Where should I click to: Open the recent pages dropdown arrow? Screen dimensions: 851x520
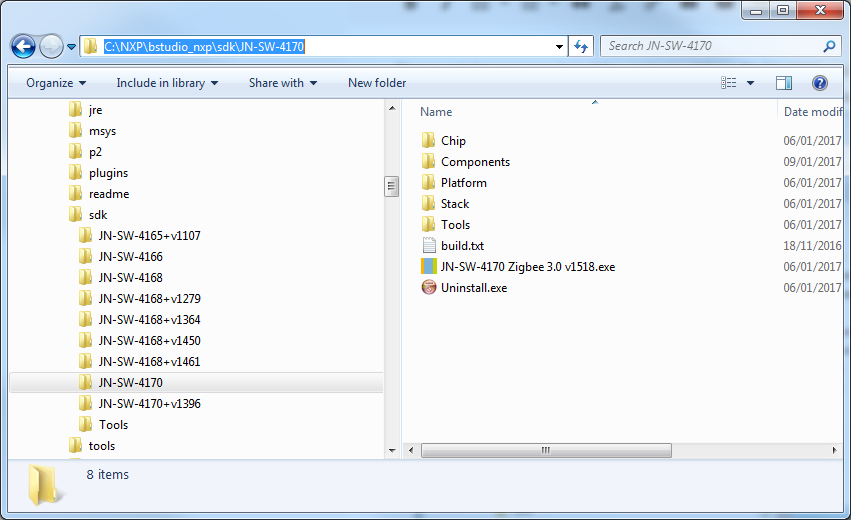tap(71, 47)
